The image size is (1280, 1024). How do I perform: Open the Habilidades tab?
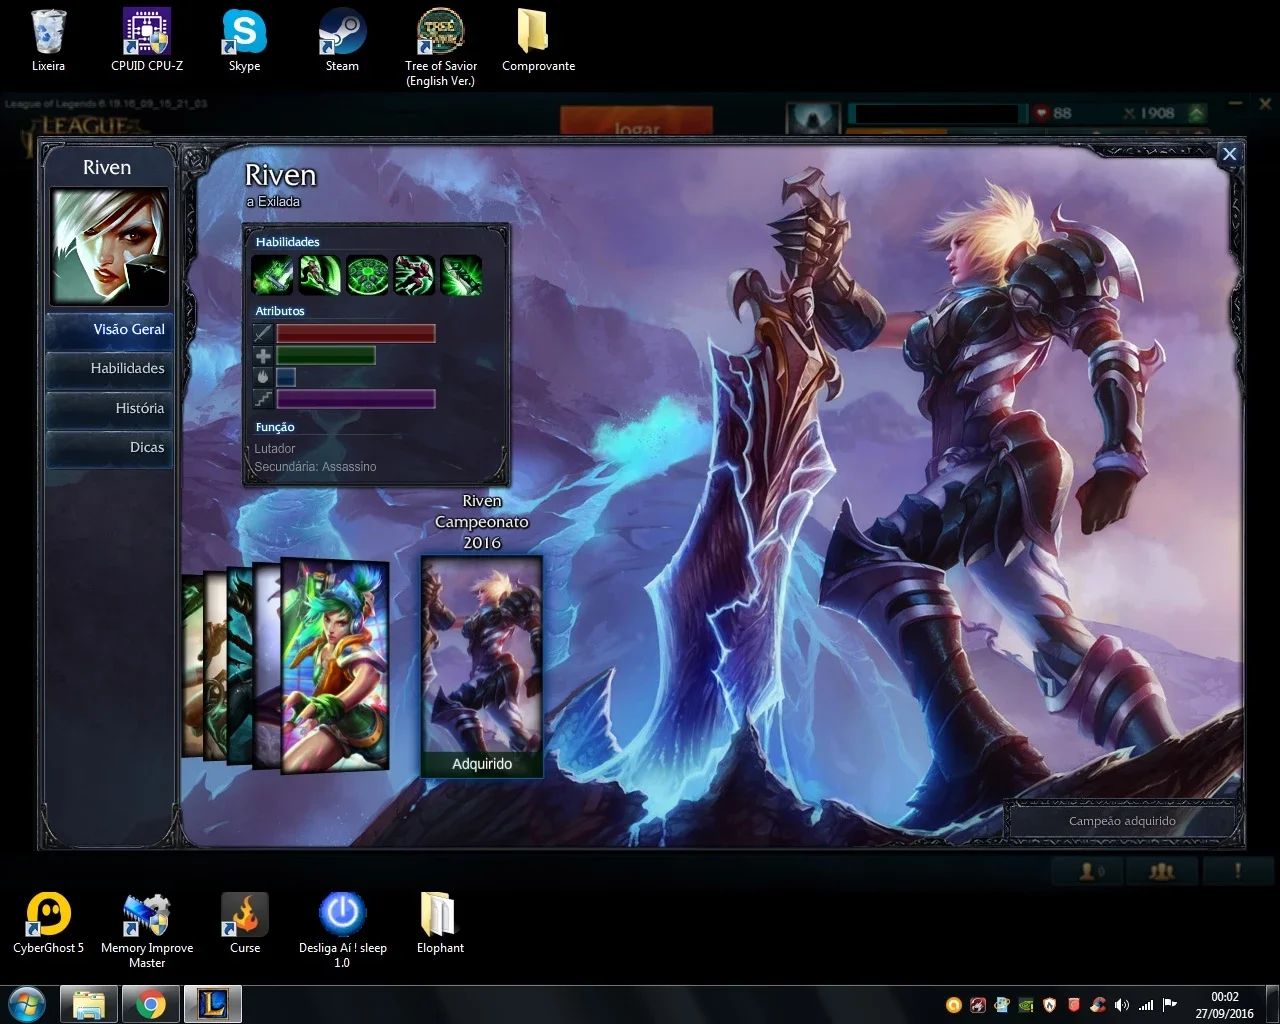pos(109,369)
